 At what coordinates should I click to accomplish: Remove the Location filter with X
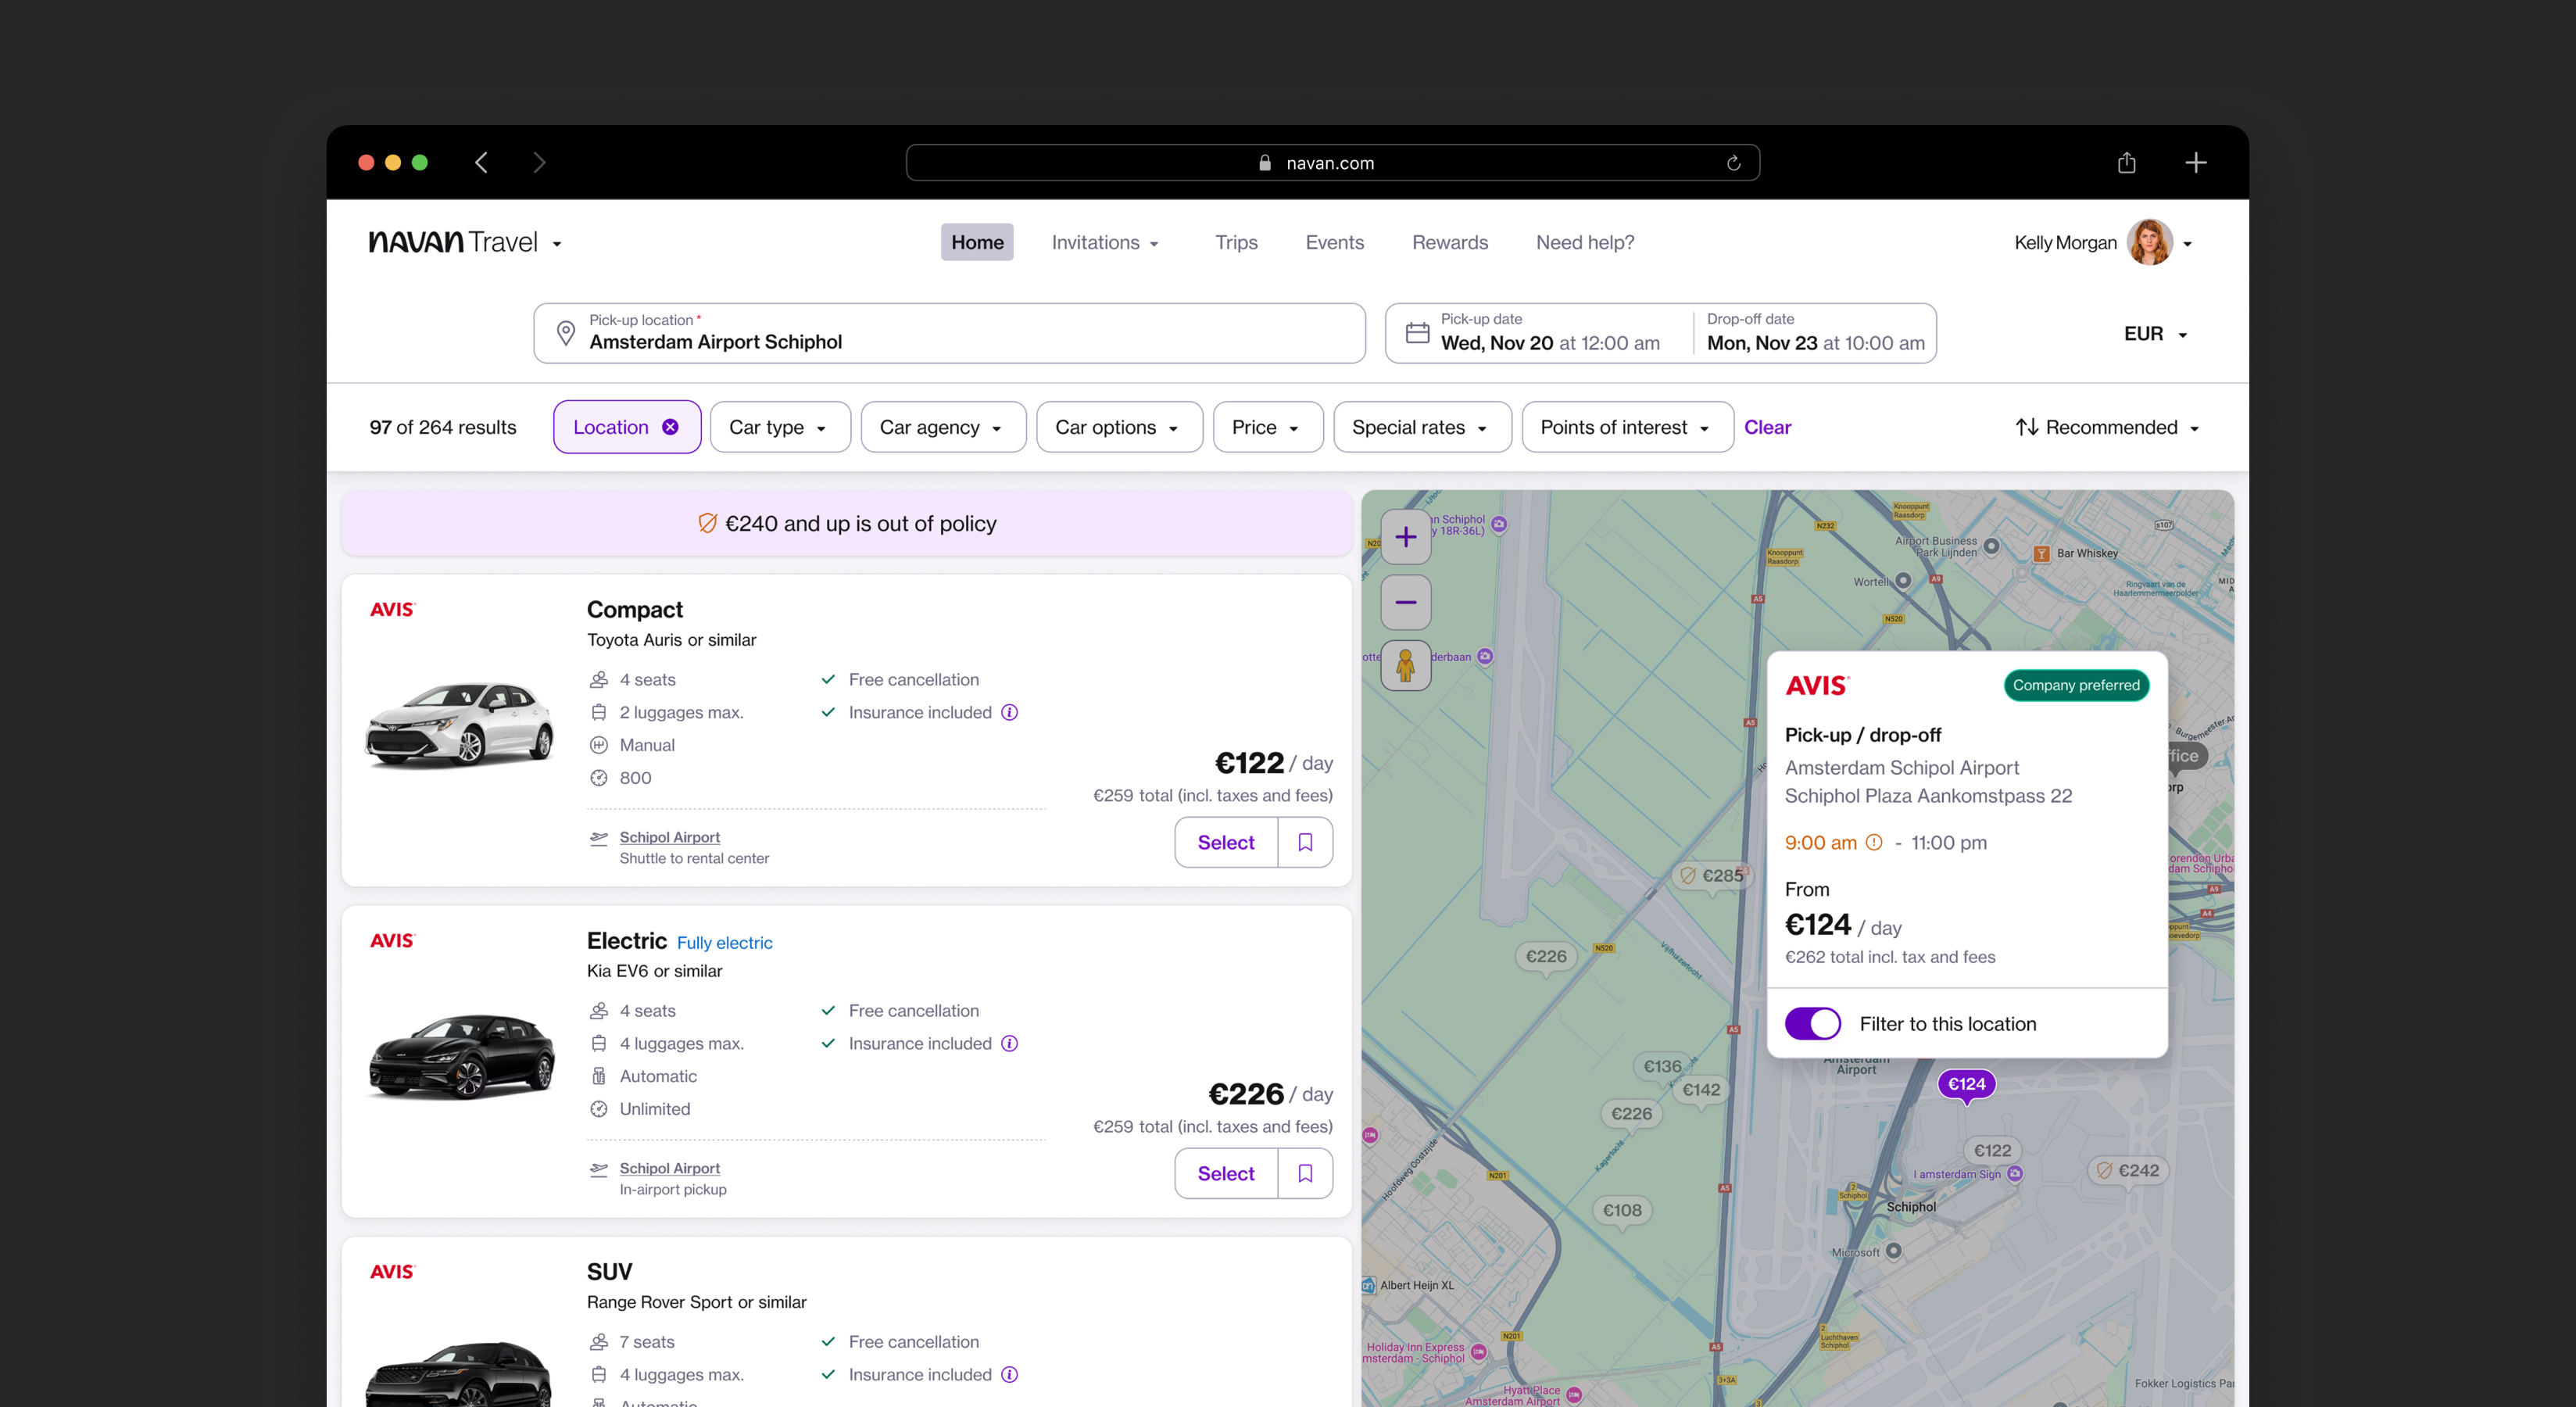pos(670,427)
